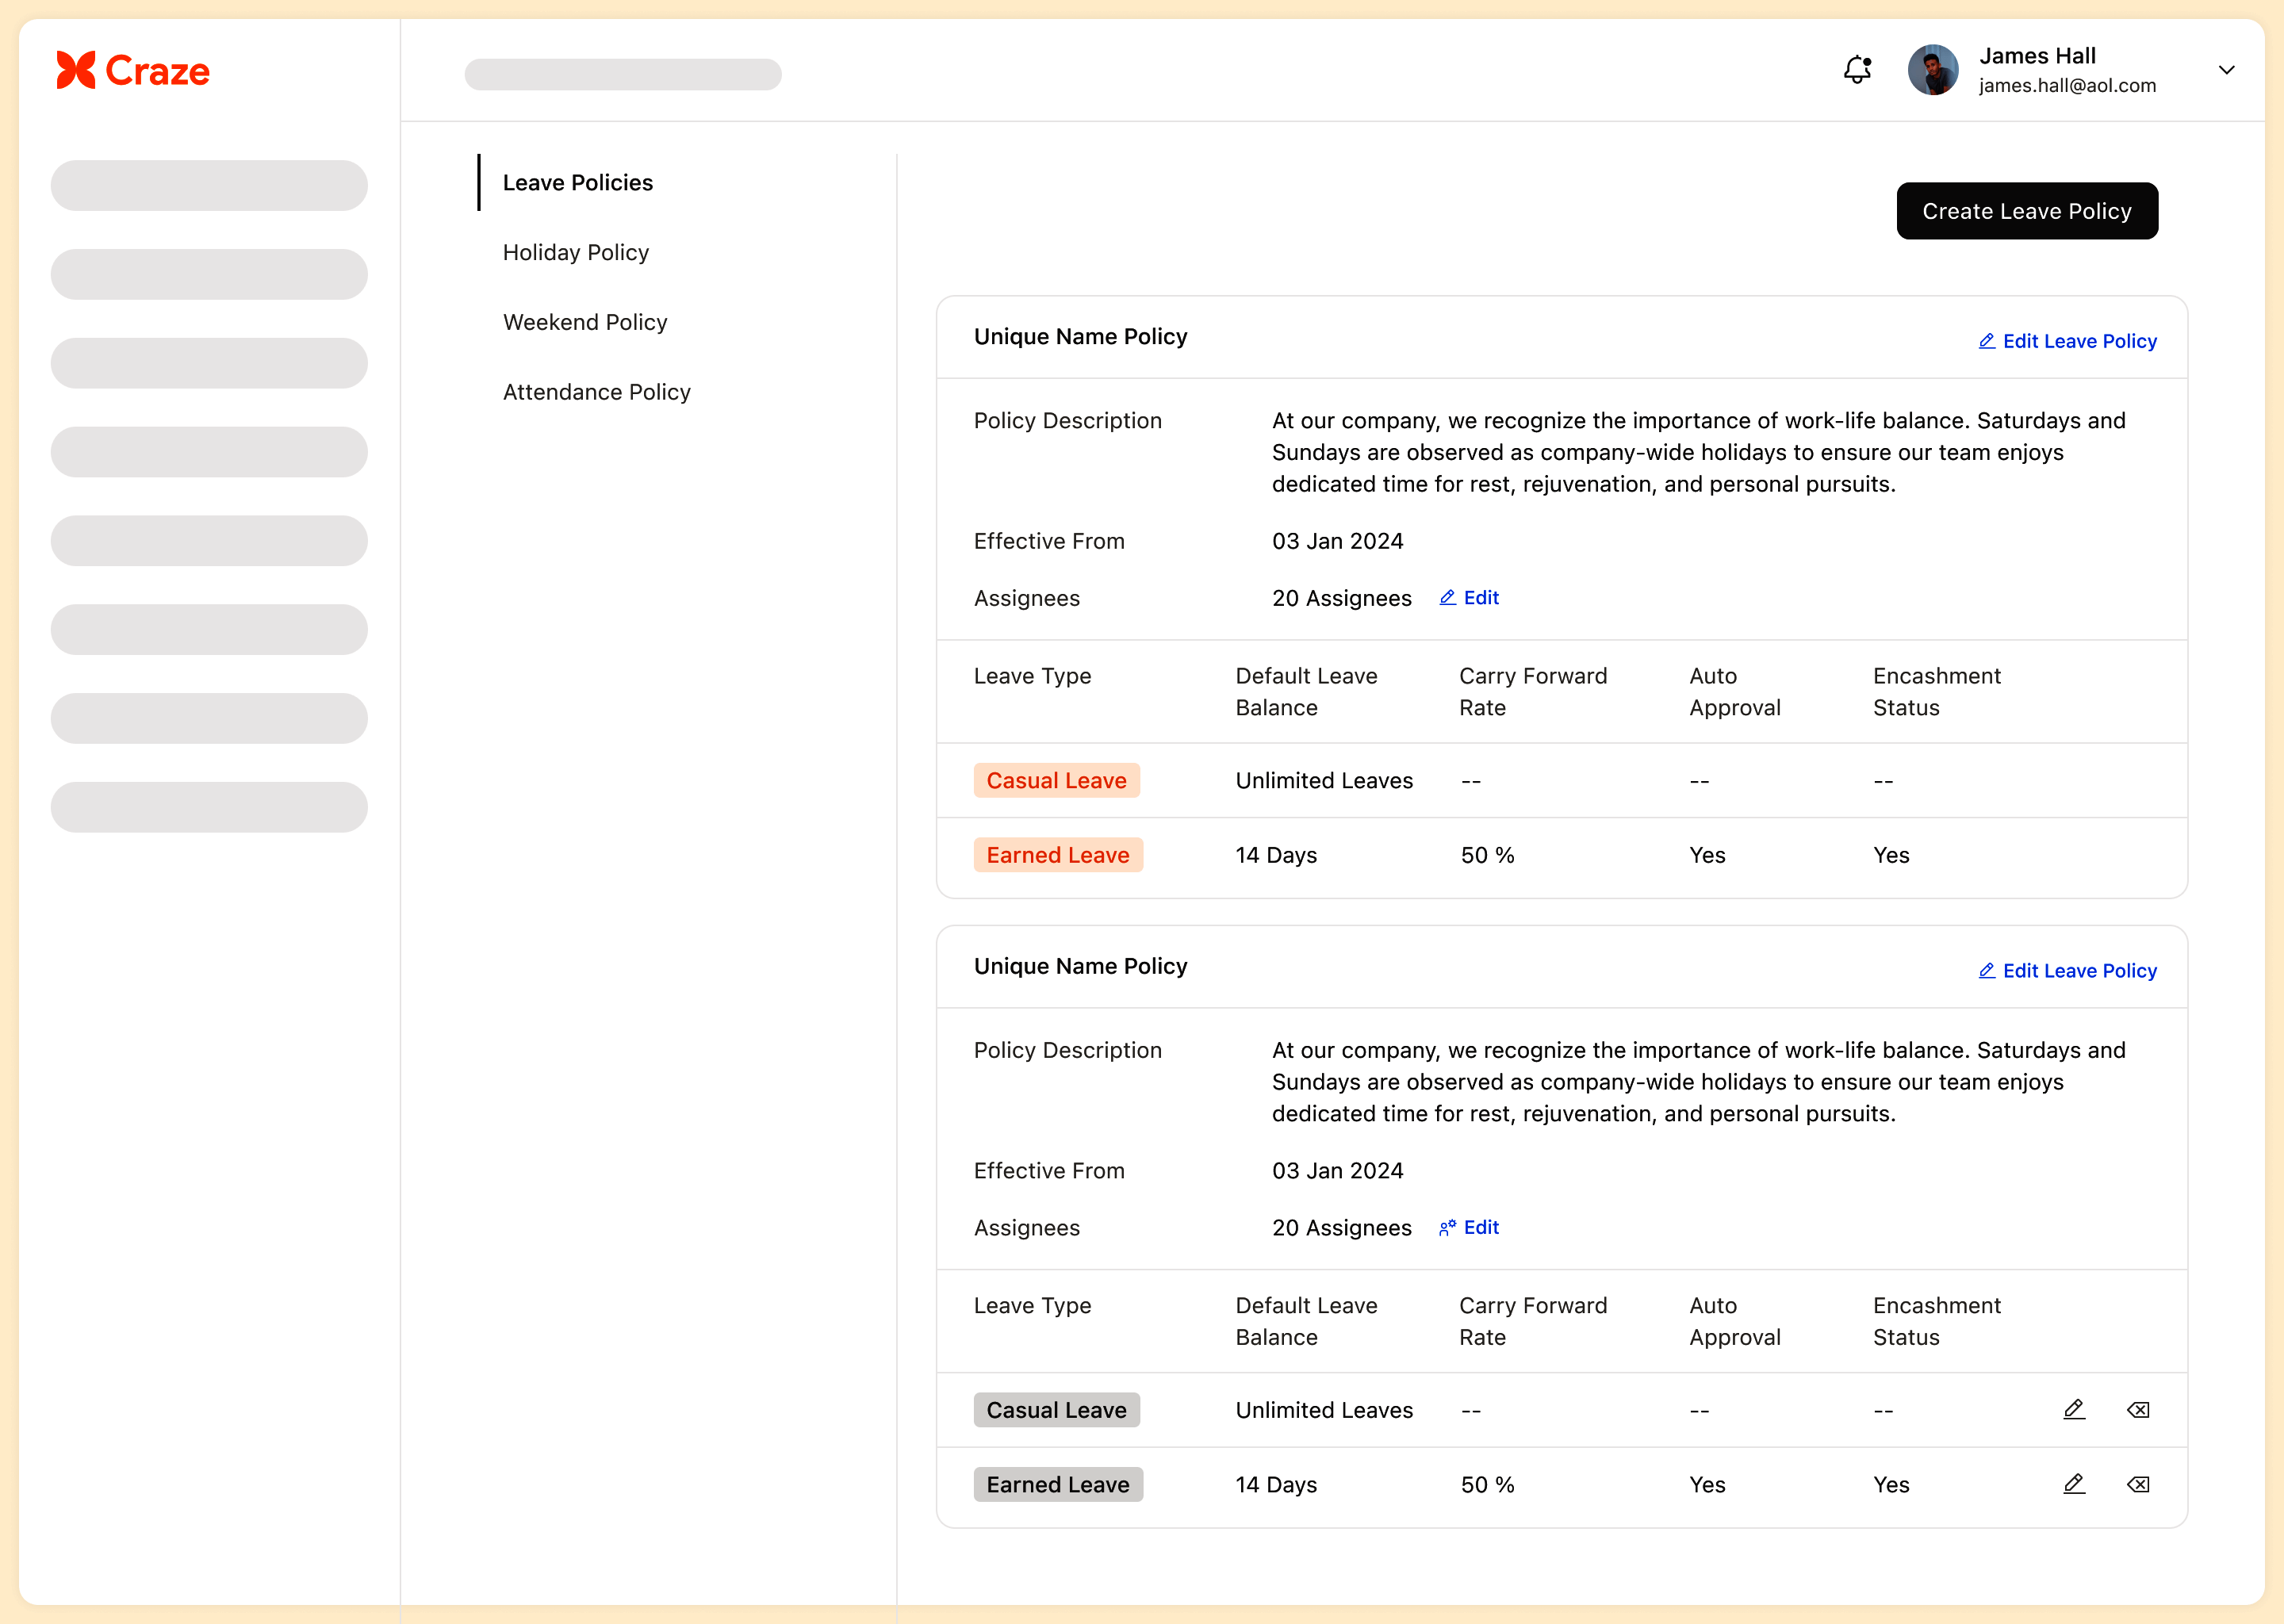Click Edit Leave Policy on second card

point(2067,971)
